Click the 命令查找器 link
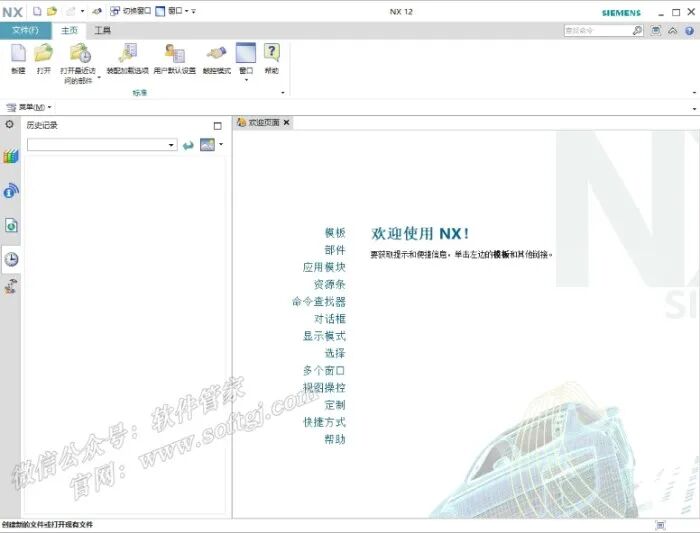 (319, 302)
